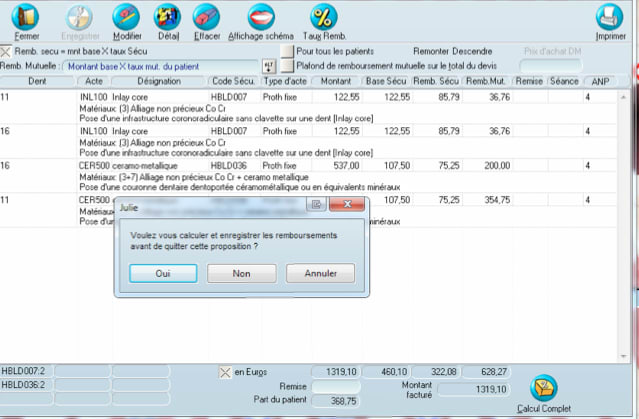Click the Remise input field
This screenshot has height=419, width=639.
pyautogui.click(x=342, y=386)
